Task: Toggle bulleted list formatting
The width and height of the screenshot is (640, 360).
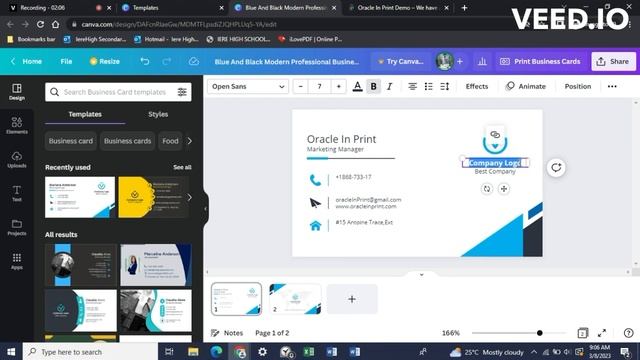Action: [x=429, y=87]
